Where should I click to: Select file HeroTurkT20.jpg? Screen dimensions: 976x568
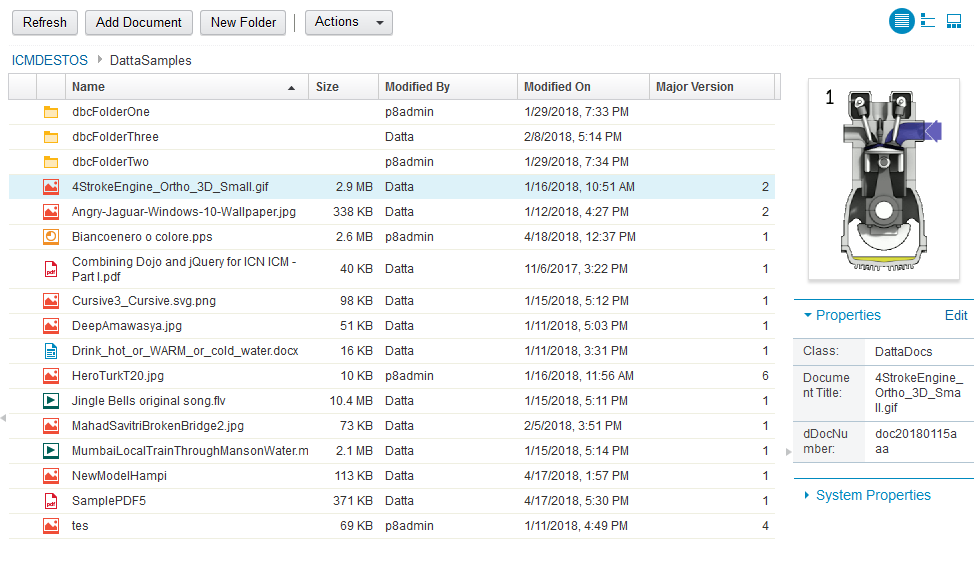[x=118, y=376]
